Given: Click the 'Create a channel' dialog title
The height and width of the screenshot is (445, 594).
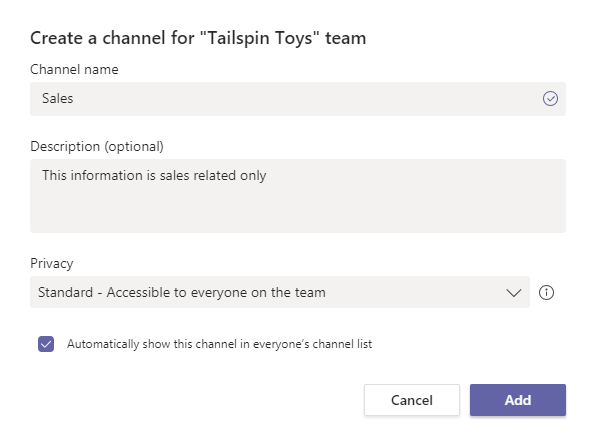Looking at the screenshot, I should [198, 38].
